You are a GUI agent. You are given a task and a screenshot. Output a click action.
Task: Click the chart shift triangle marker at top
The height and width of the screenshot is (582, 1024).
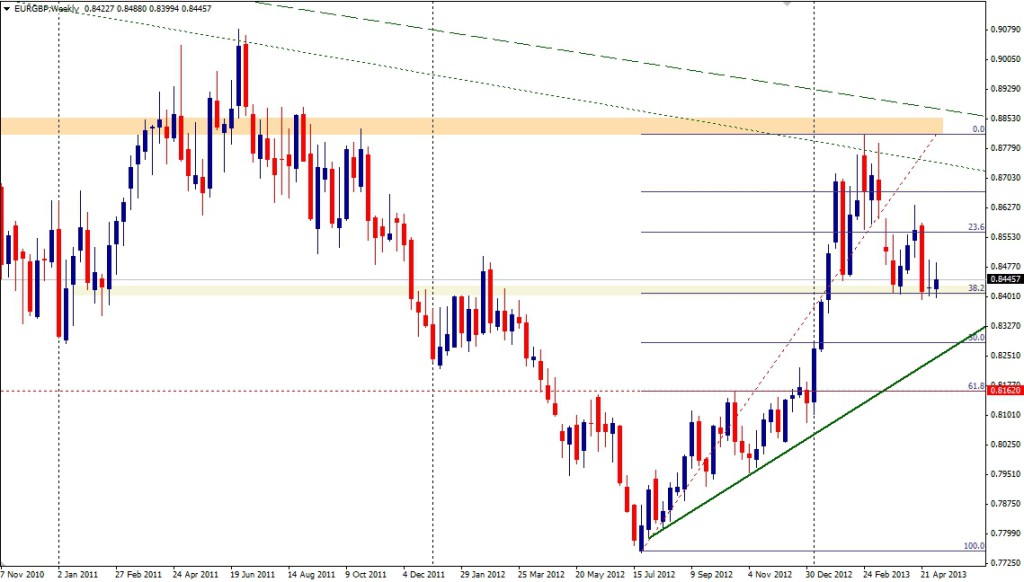point(787,4)
